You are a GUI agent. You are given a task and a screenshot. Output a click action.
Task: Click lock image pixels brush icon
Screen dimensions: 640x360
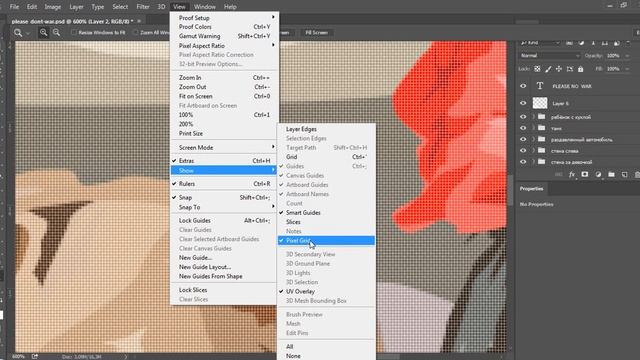click(548, 69)
